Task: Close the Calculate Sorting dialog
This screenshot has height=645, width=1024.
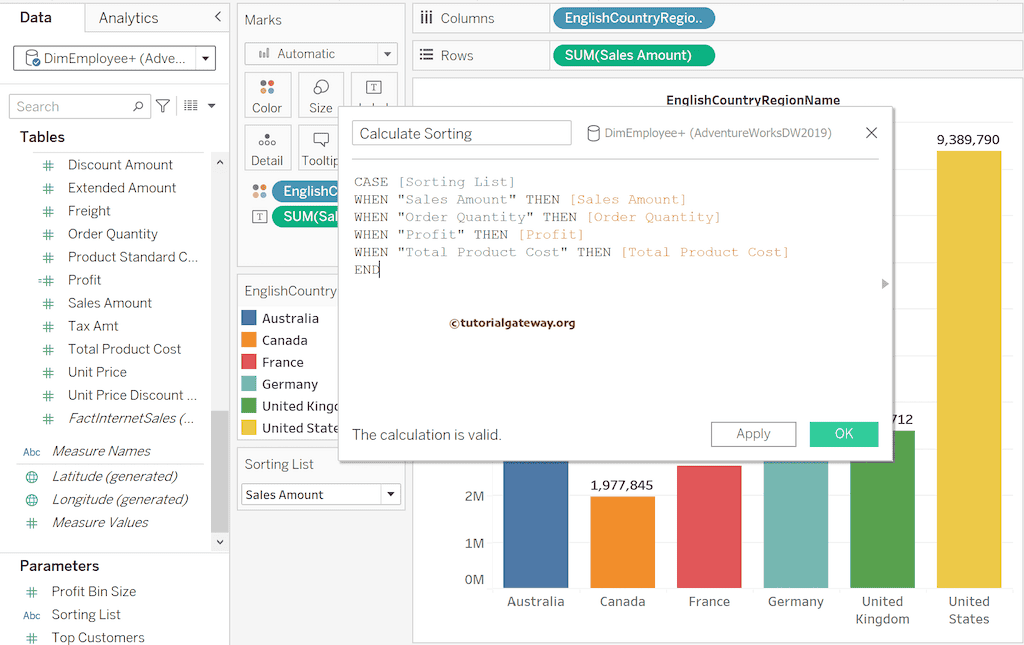Action: coord(871,133)
